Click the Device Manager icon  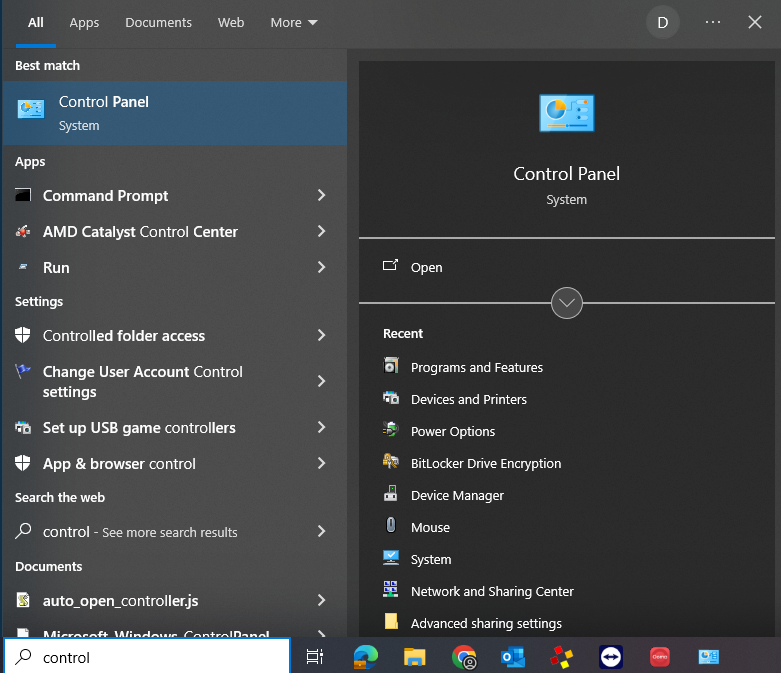pyautogui.click(x=391, y=493)
